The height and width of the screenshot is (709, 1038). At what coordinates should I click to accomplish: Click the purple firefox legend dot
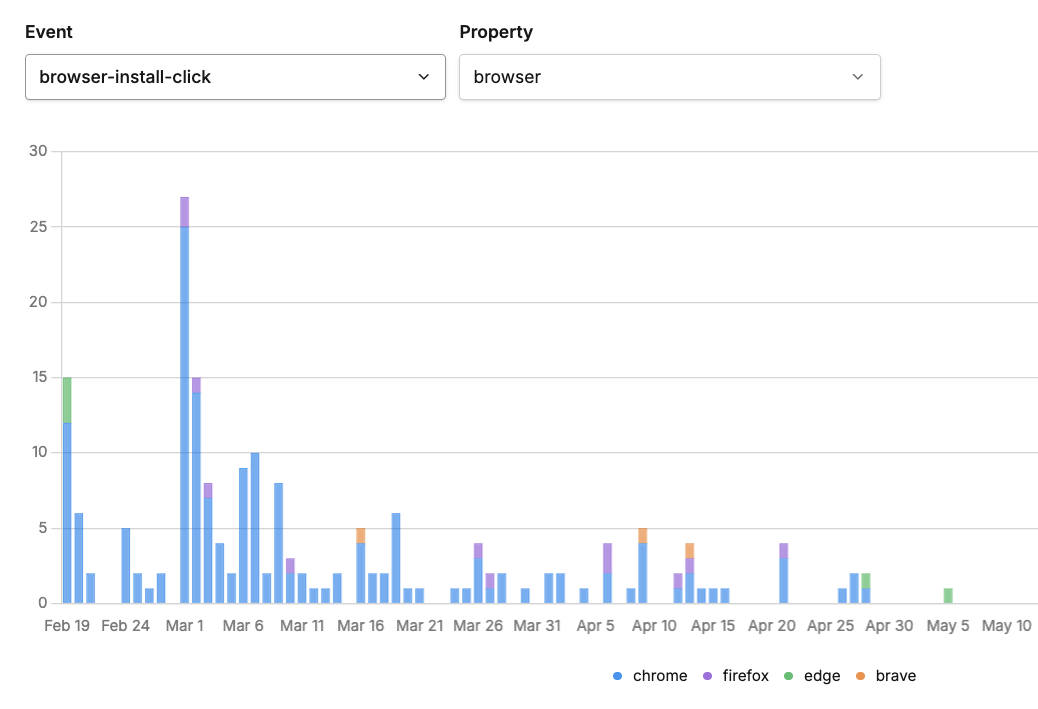(708, 676)
